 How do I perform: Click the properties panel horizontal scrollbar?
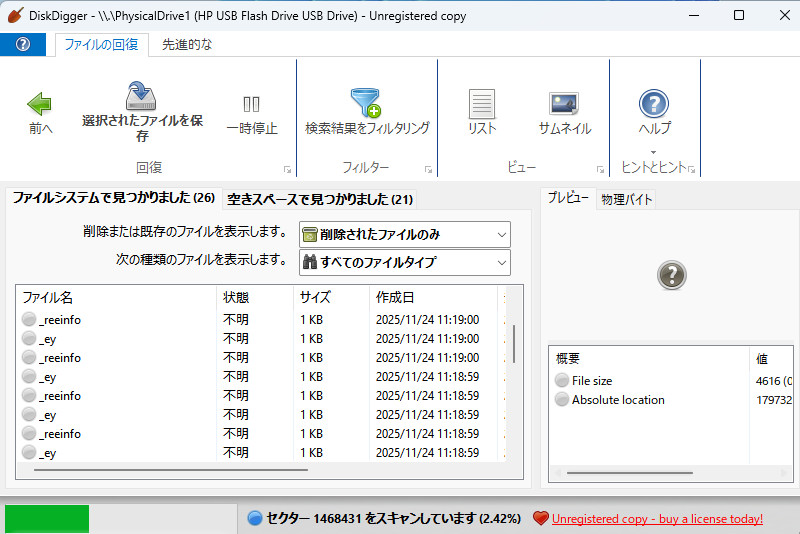click(x=629, y=473)
